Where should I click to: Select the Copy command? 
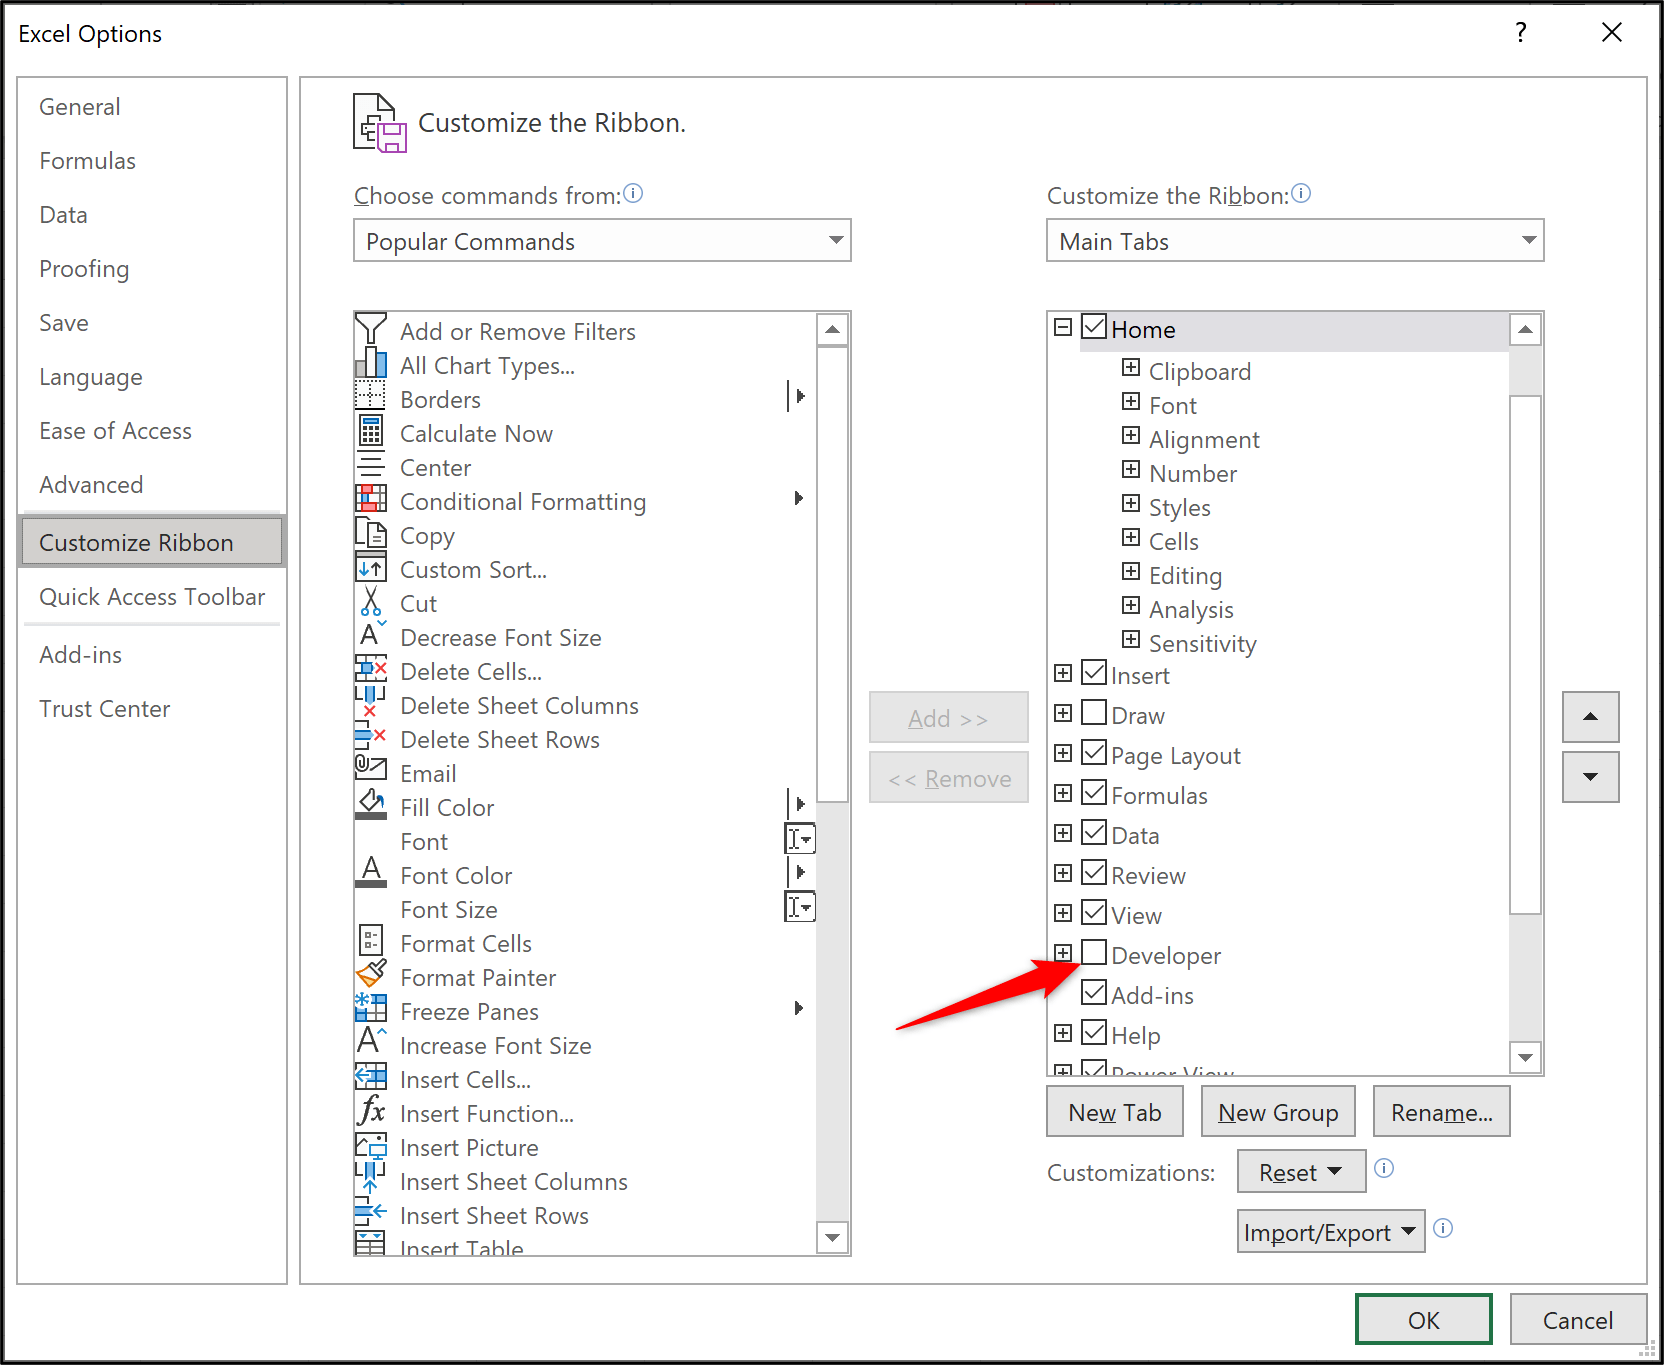pos(427,535)
